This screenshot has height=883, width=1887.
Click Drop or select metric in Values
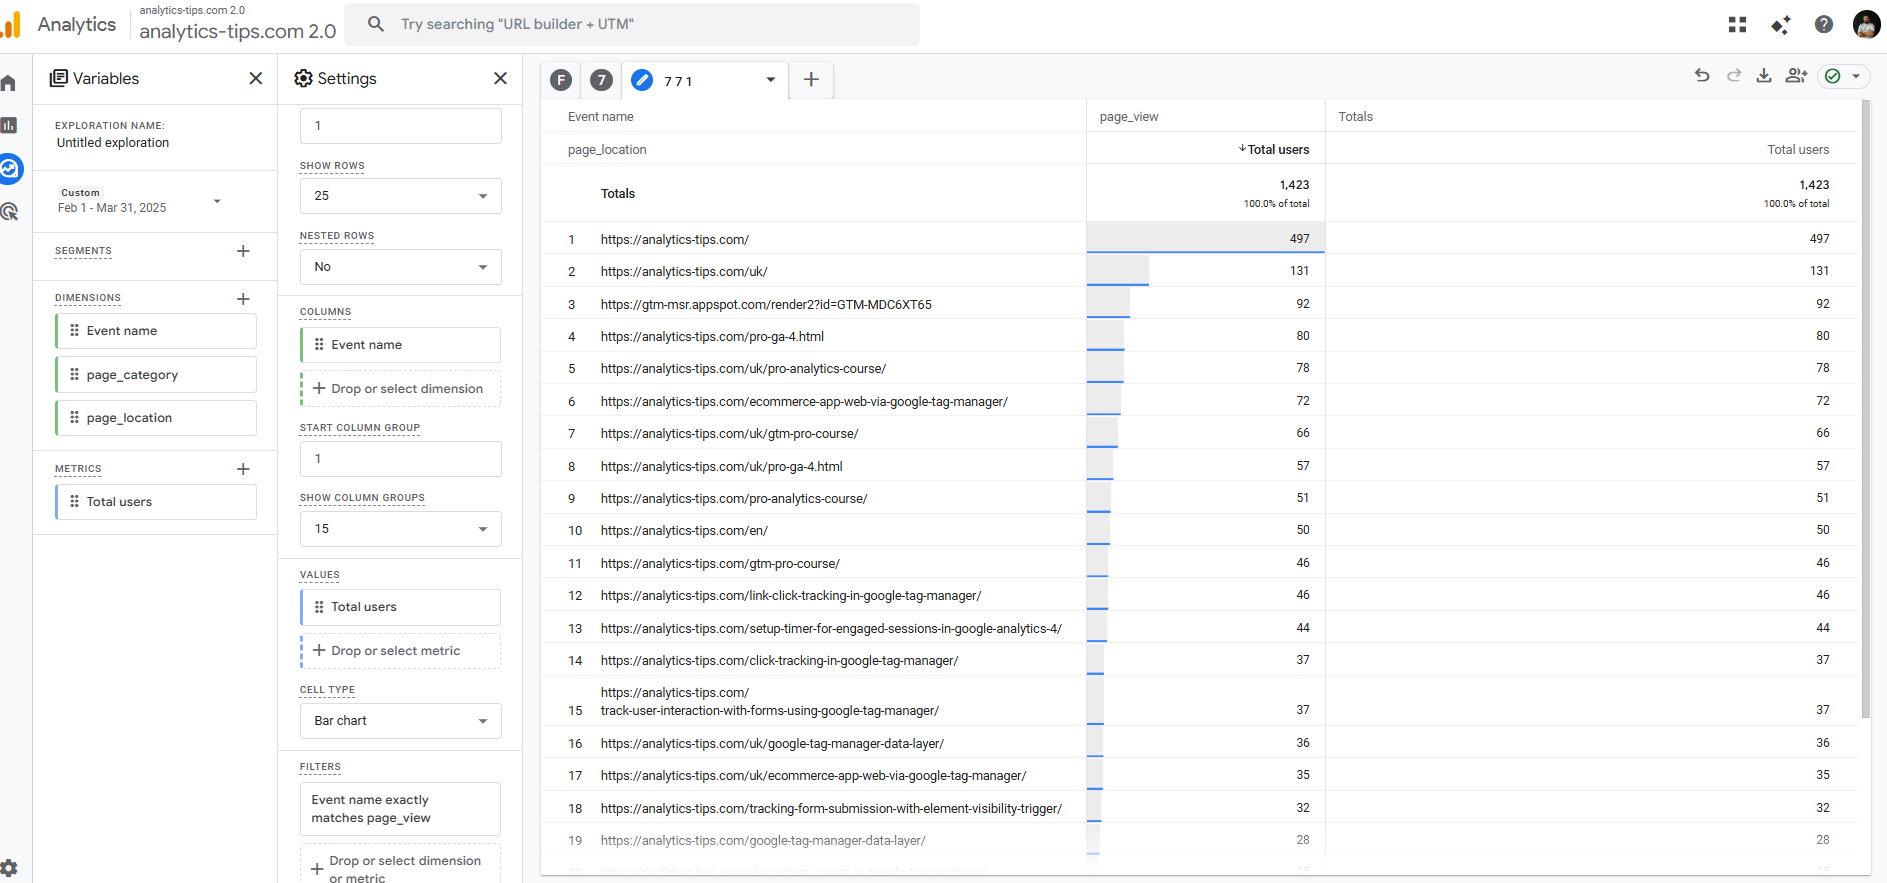(400, 651)
